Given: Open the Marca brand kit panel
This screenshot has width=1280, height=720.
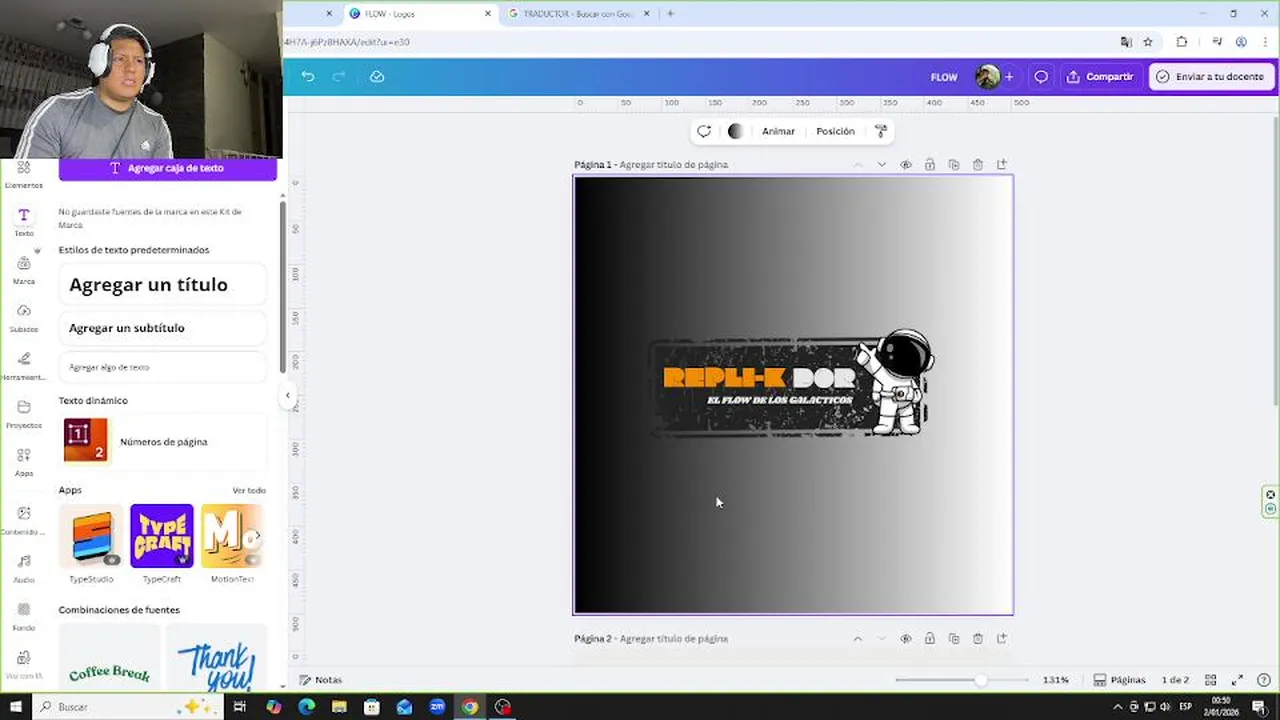Looking at the screenshot, I should 24,270.
